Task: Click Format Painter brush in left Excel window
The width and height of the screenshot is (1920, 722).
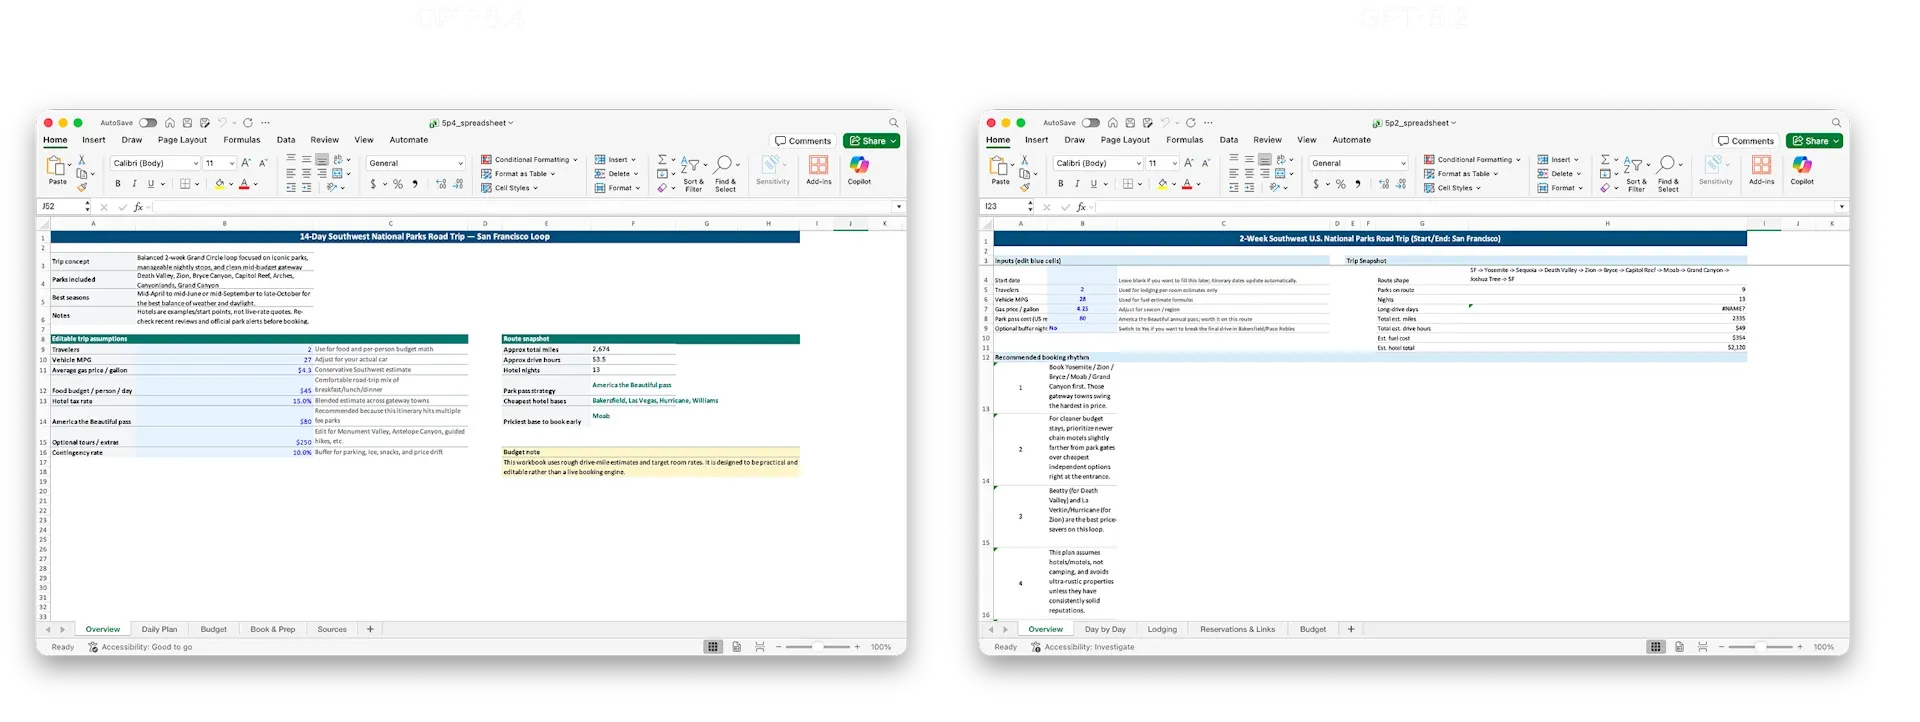Action: [x=82, y=187]
